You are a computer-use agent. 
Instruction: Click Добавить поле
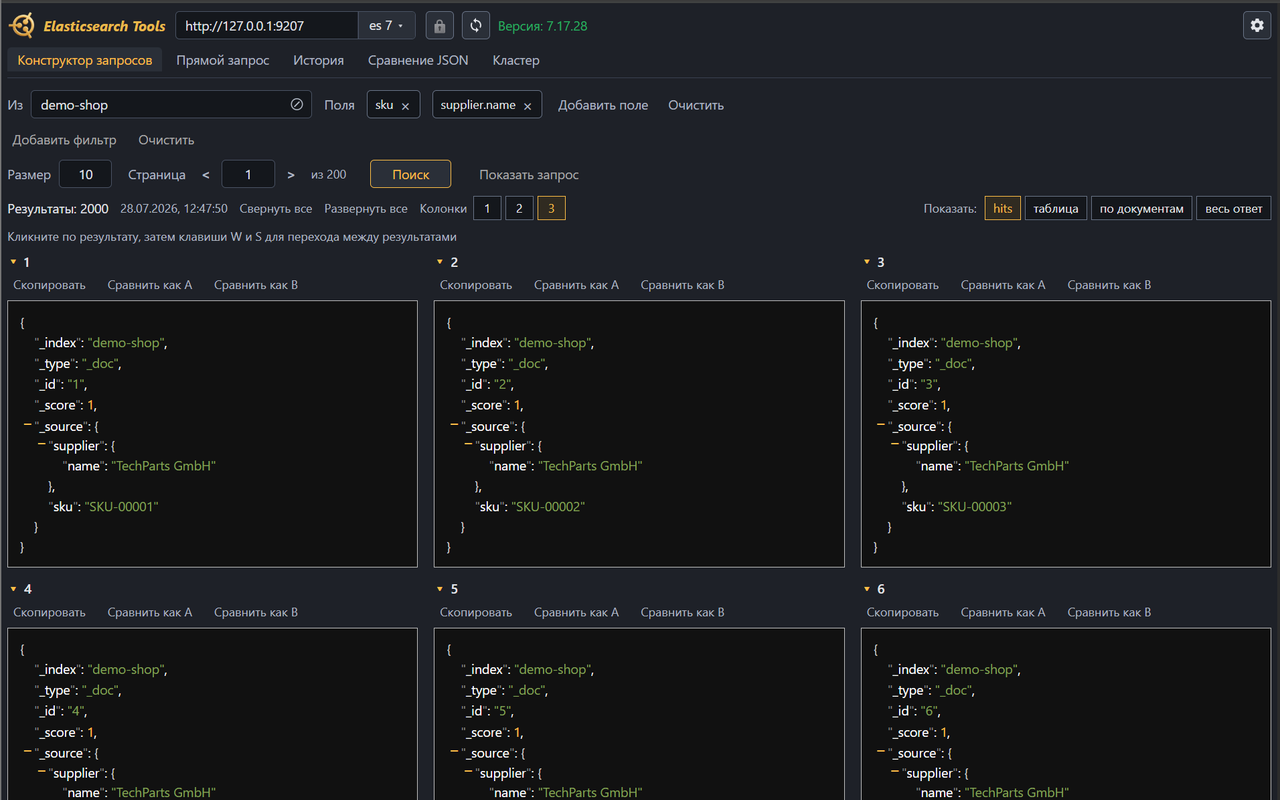coord(603,105)
